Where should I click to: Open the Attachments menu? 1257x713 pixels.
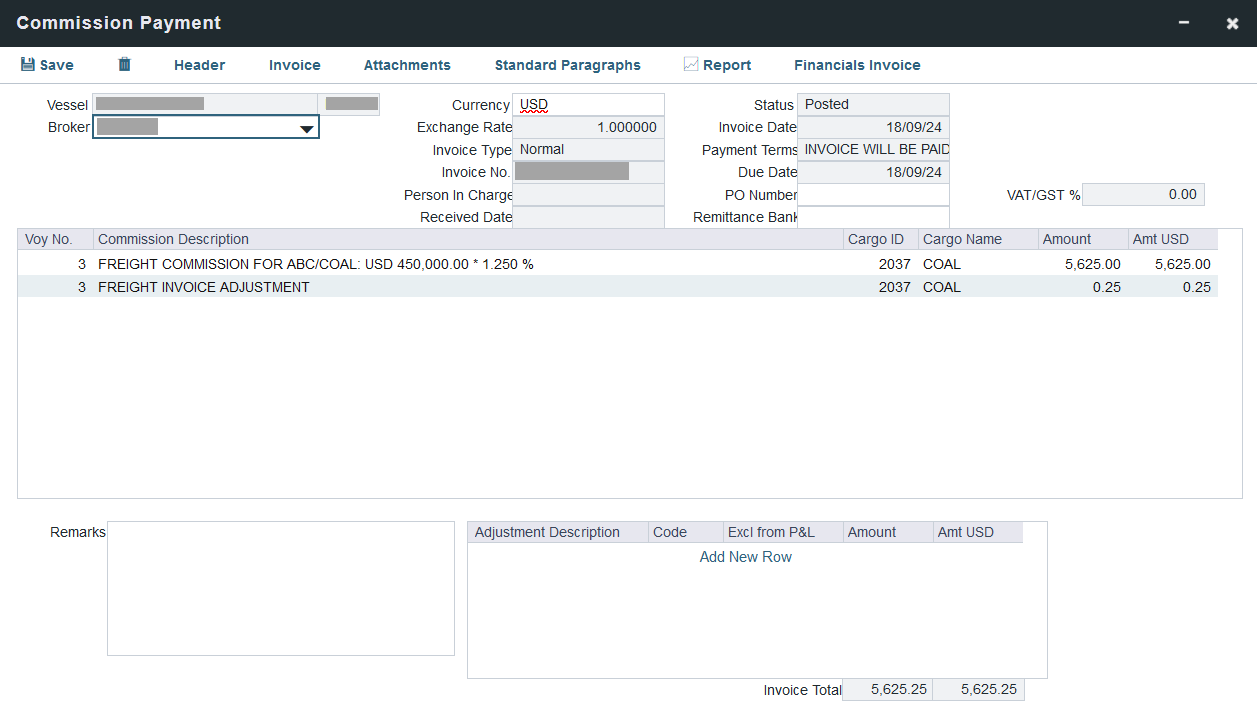click(x=407, y=65)
